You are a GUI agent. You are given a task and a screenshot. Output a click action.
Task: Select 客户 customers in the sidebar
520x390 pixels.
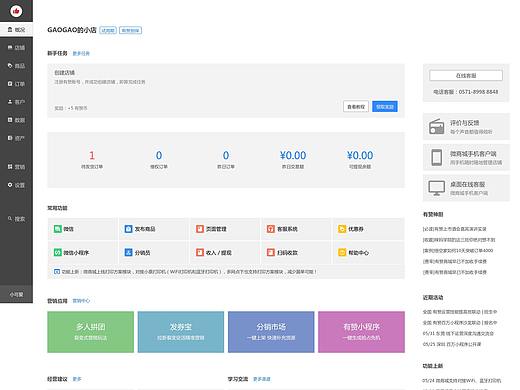point(16,102)
